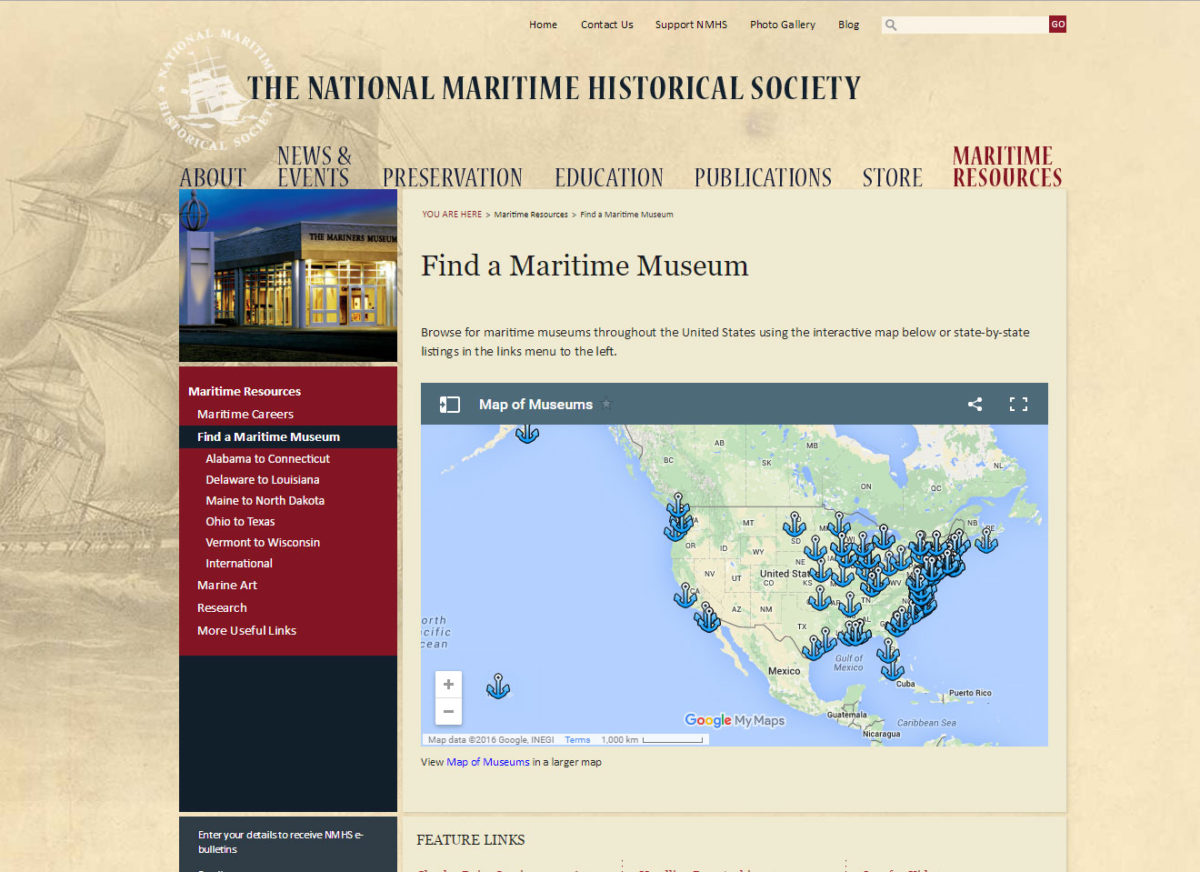Screen dimensions: 1200x872
Task: Go to the Photo Gallery page
Action: pyautogui.click(x=782, y=25)
